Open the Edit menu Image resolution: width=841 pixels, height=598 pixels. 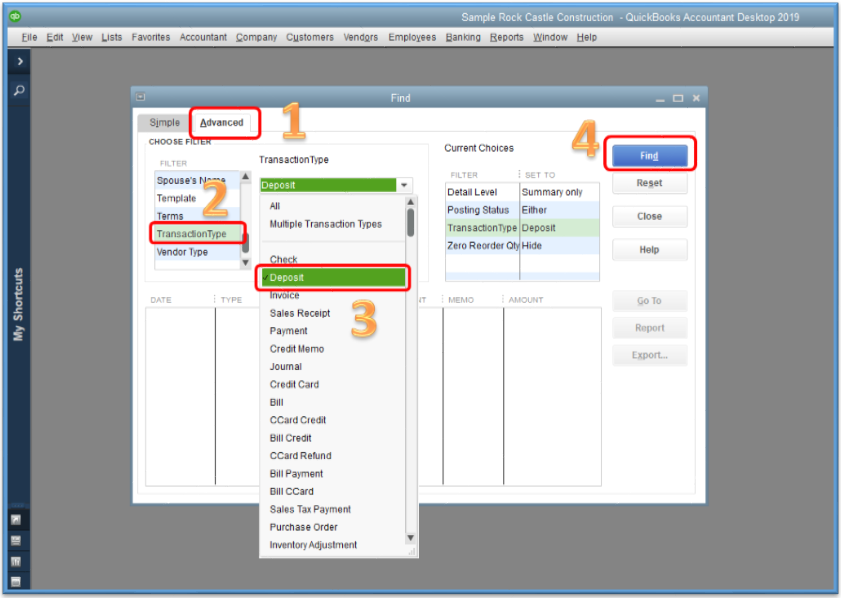54,37
